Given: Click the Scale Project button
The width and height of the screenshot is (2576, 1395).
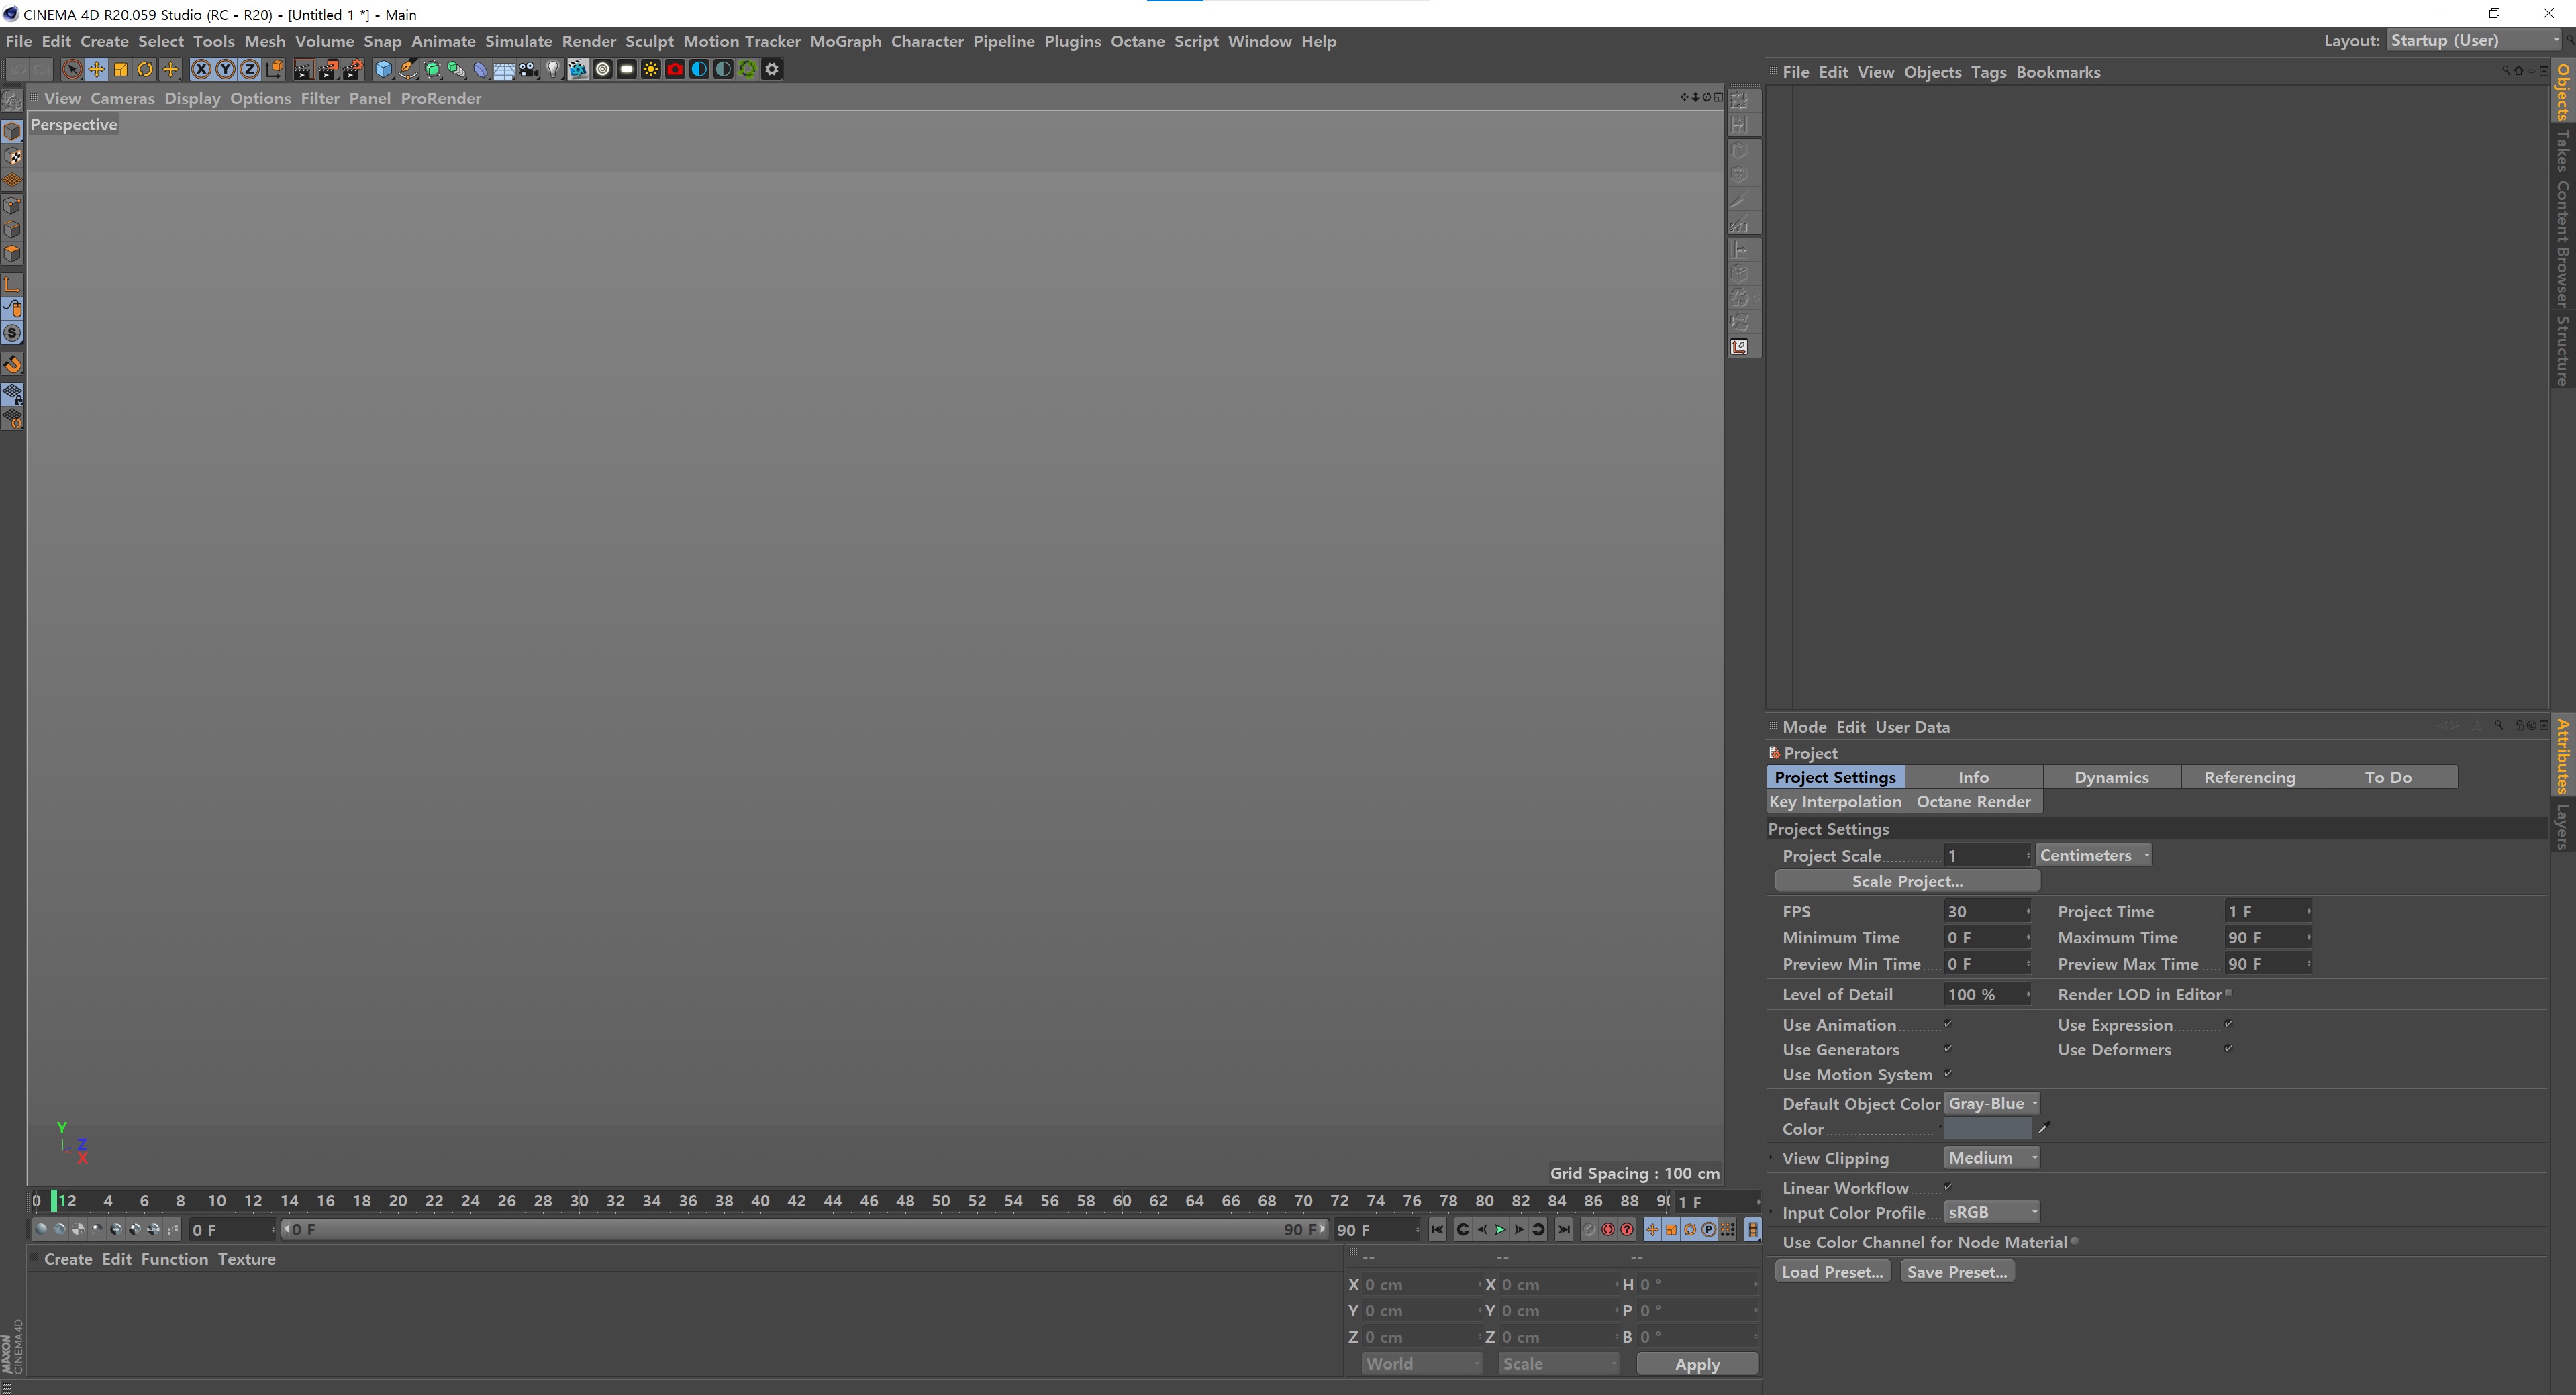Looking at the screenshot, I should 1907,881.
